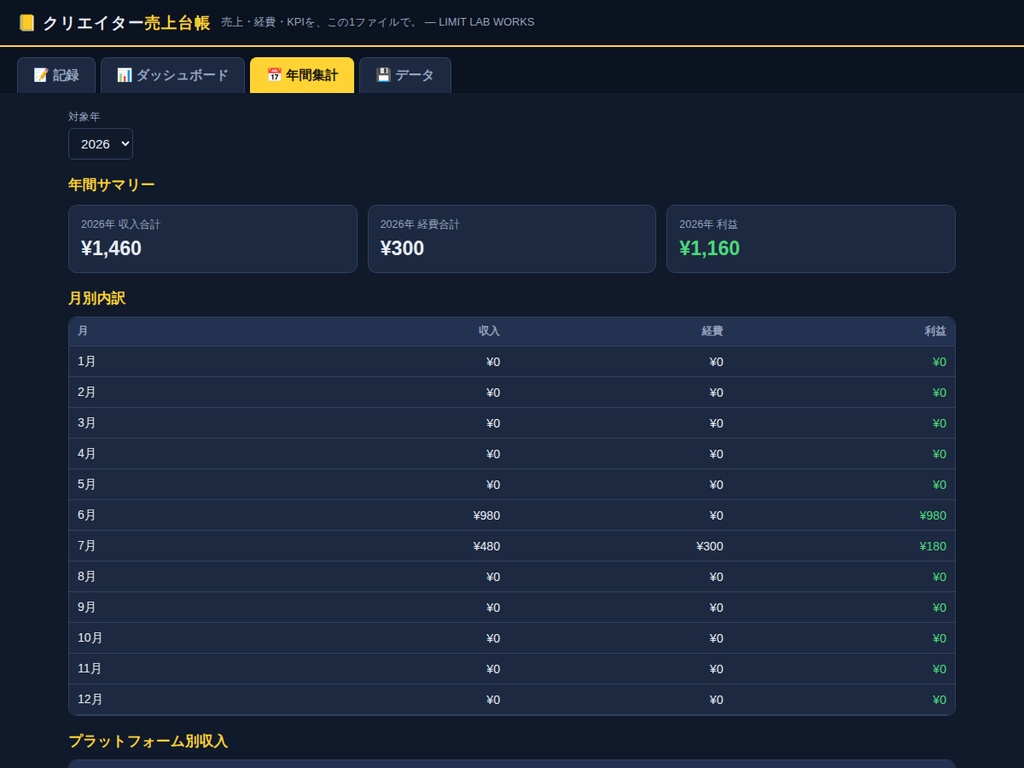Click the 月 column header
The image size is (1024, 768).
coord(82,331)
